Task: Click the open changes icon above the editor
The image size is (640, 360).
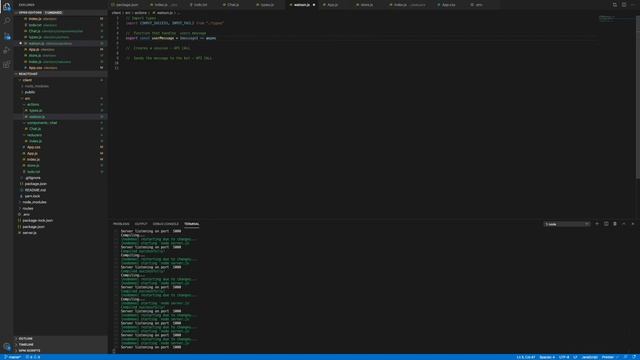Action: coord(615,5)
